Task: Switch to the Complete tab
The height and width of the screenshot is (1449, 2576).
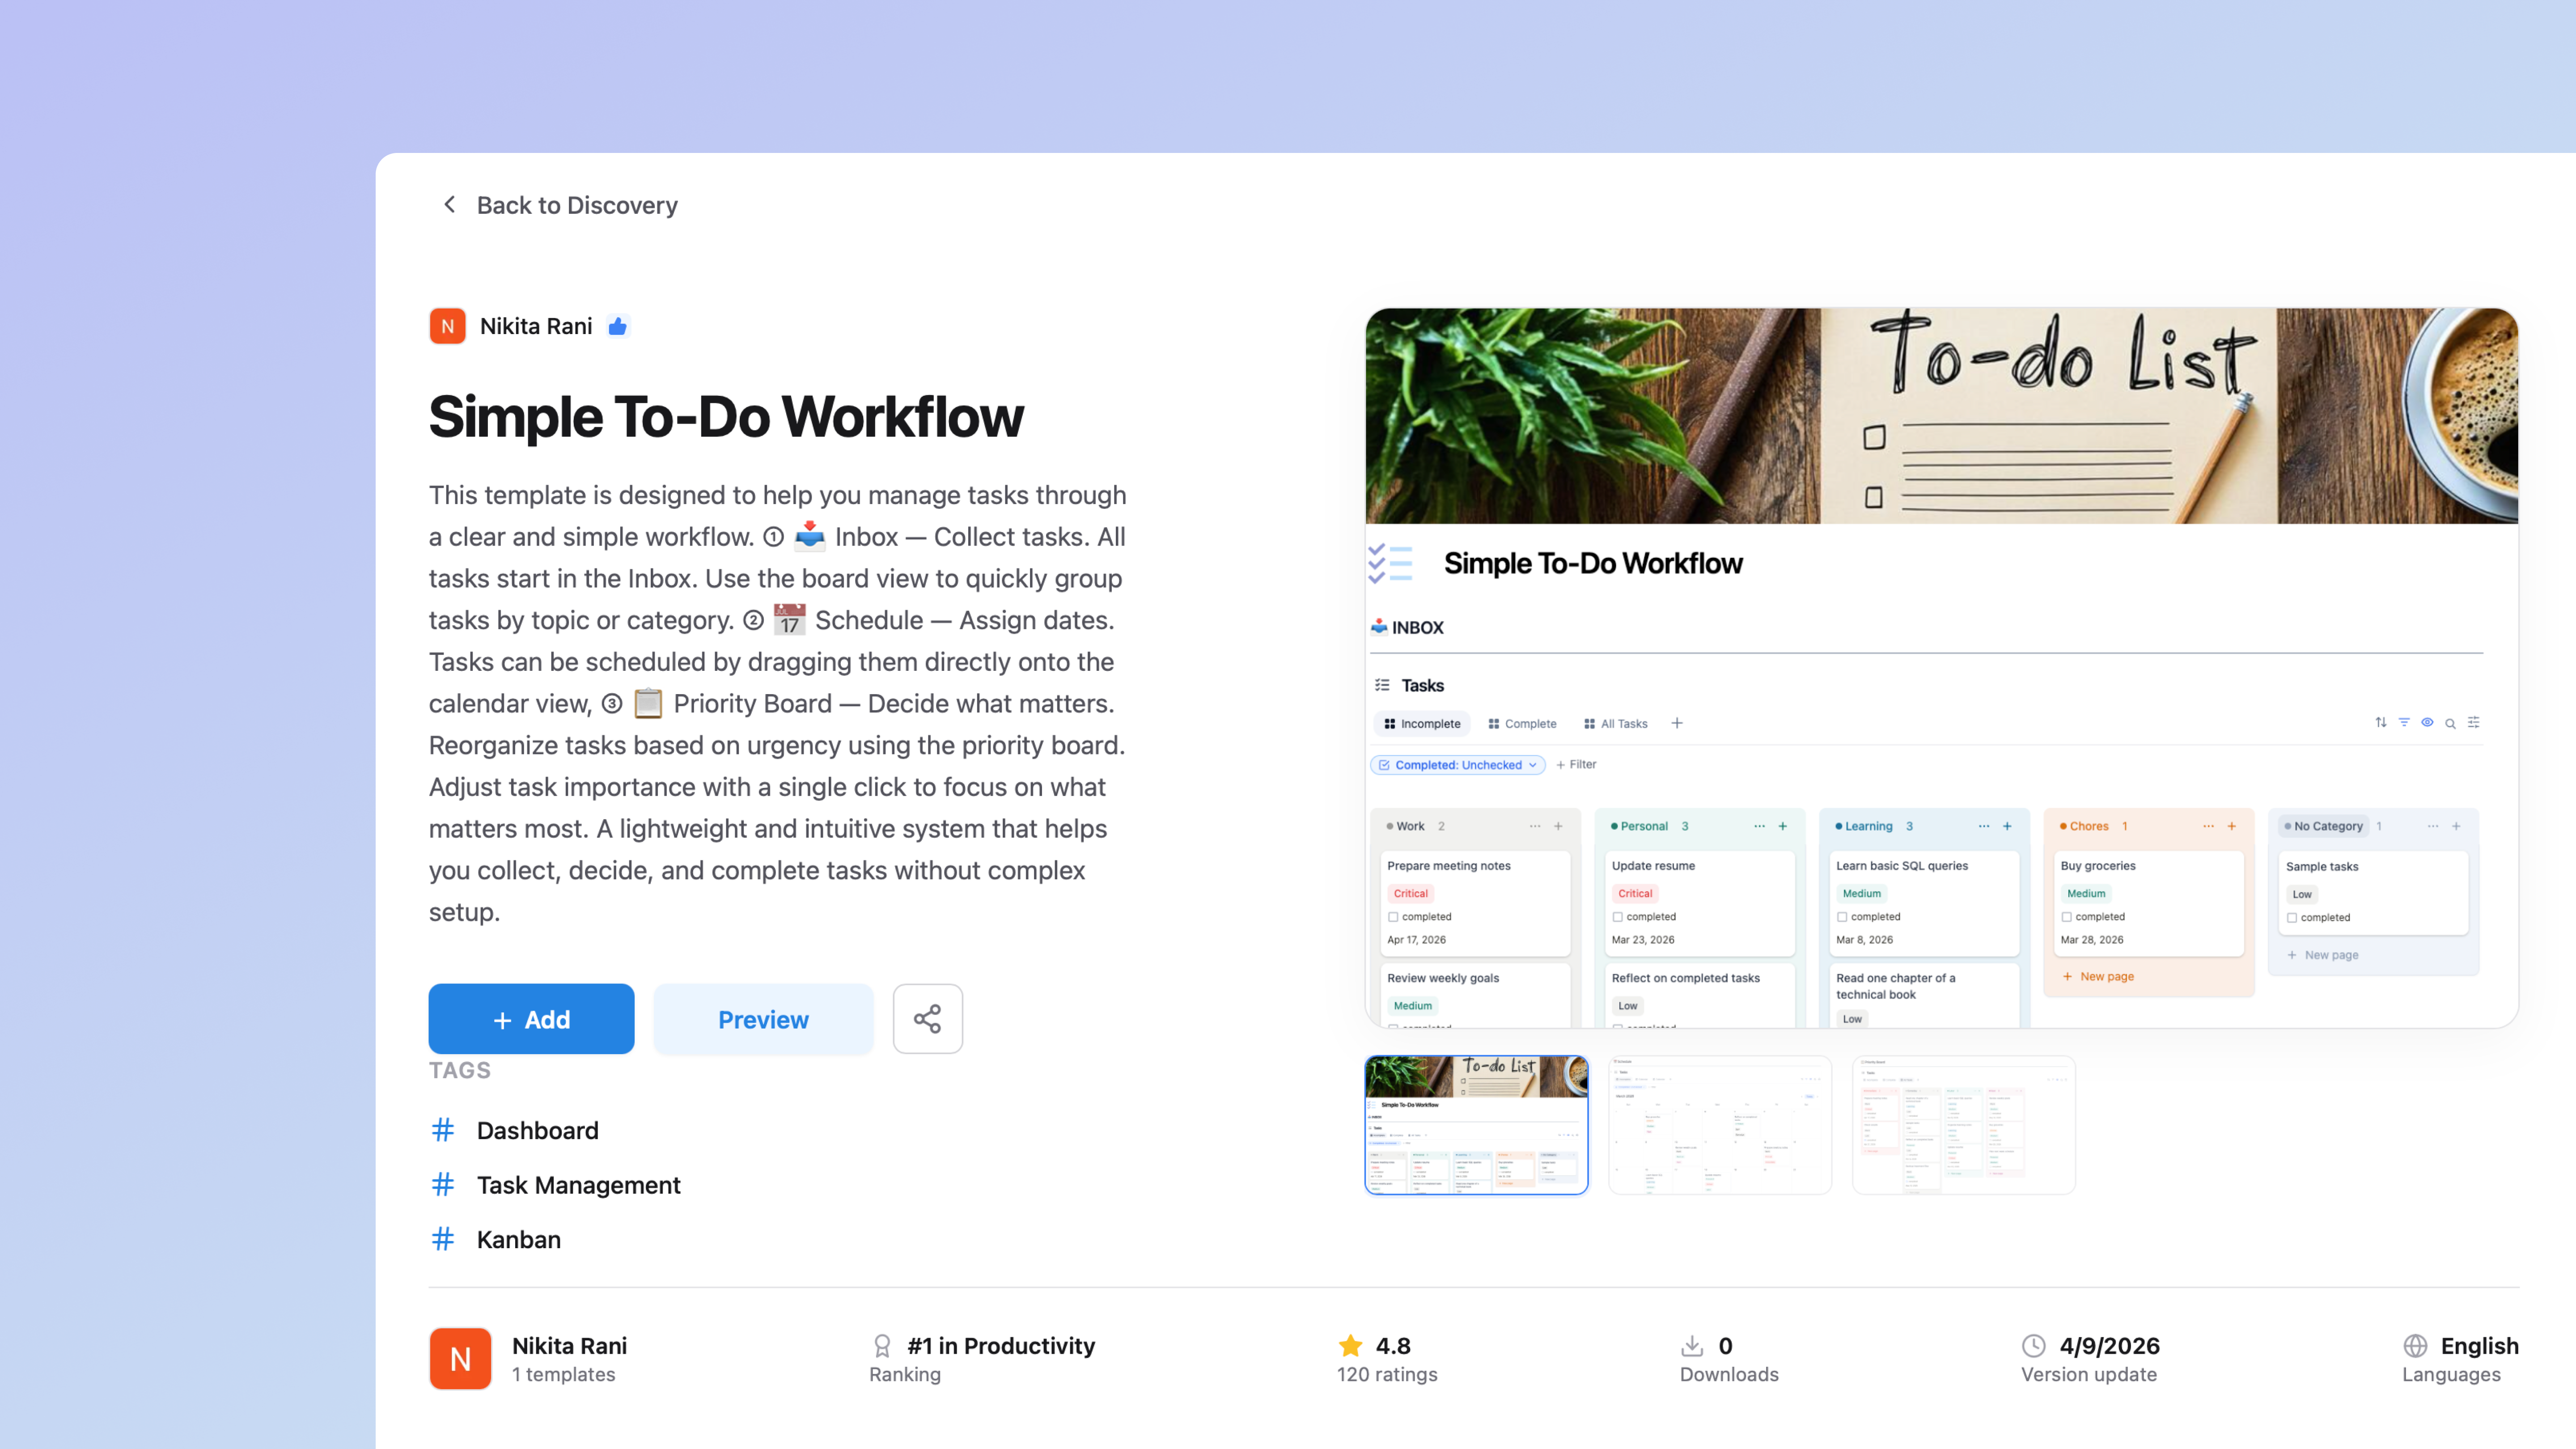Action: pyautogui.click(x=1522, y=724)
